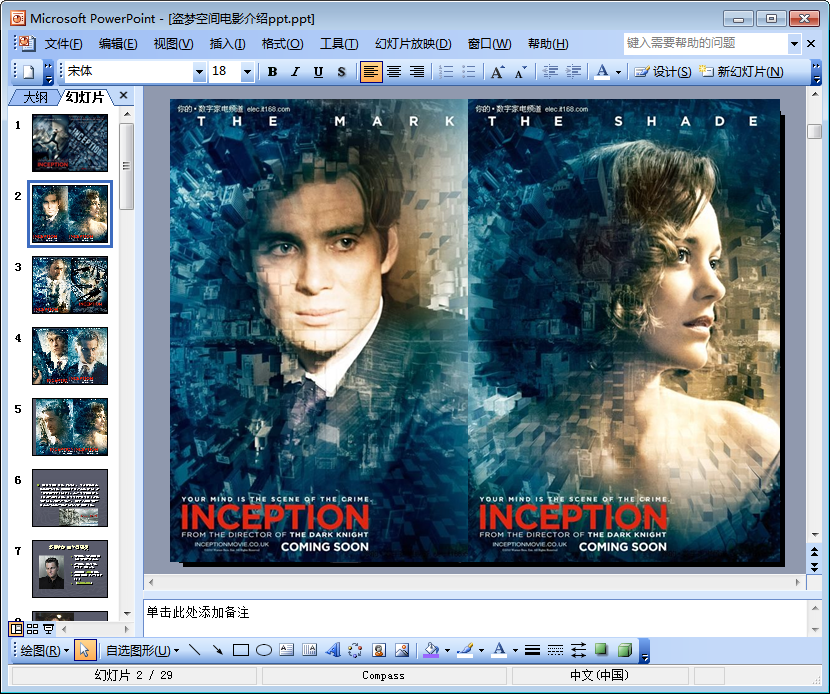
Task: Select the Oval drawing tool
Action: pyautogui.click(x=264, y=650)
